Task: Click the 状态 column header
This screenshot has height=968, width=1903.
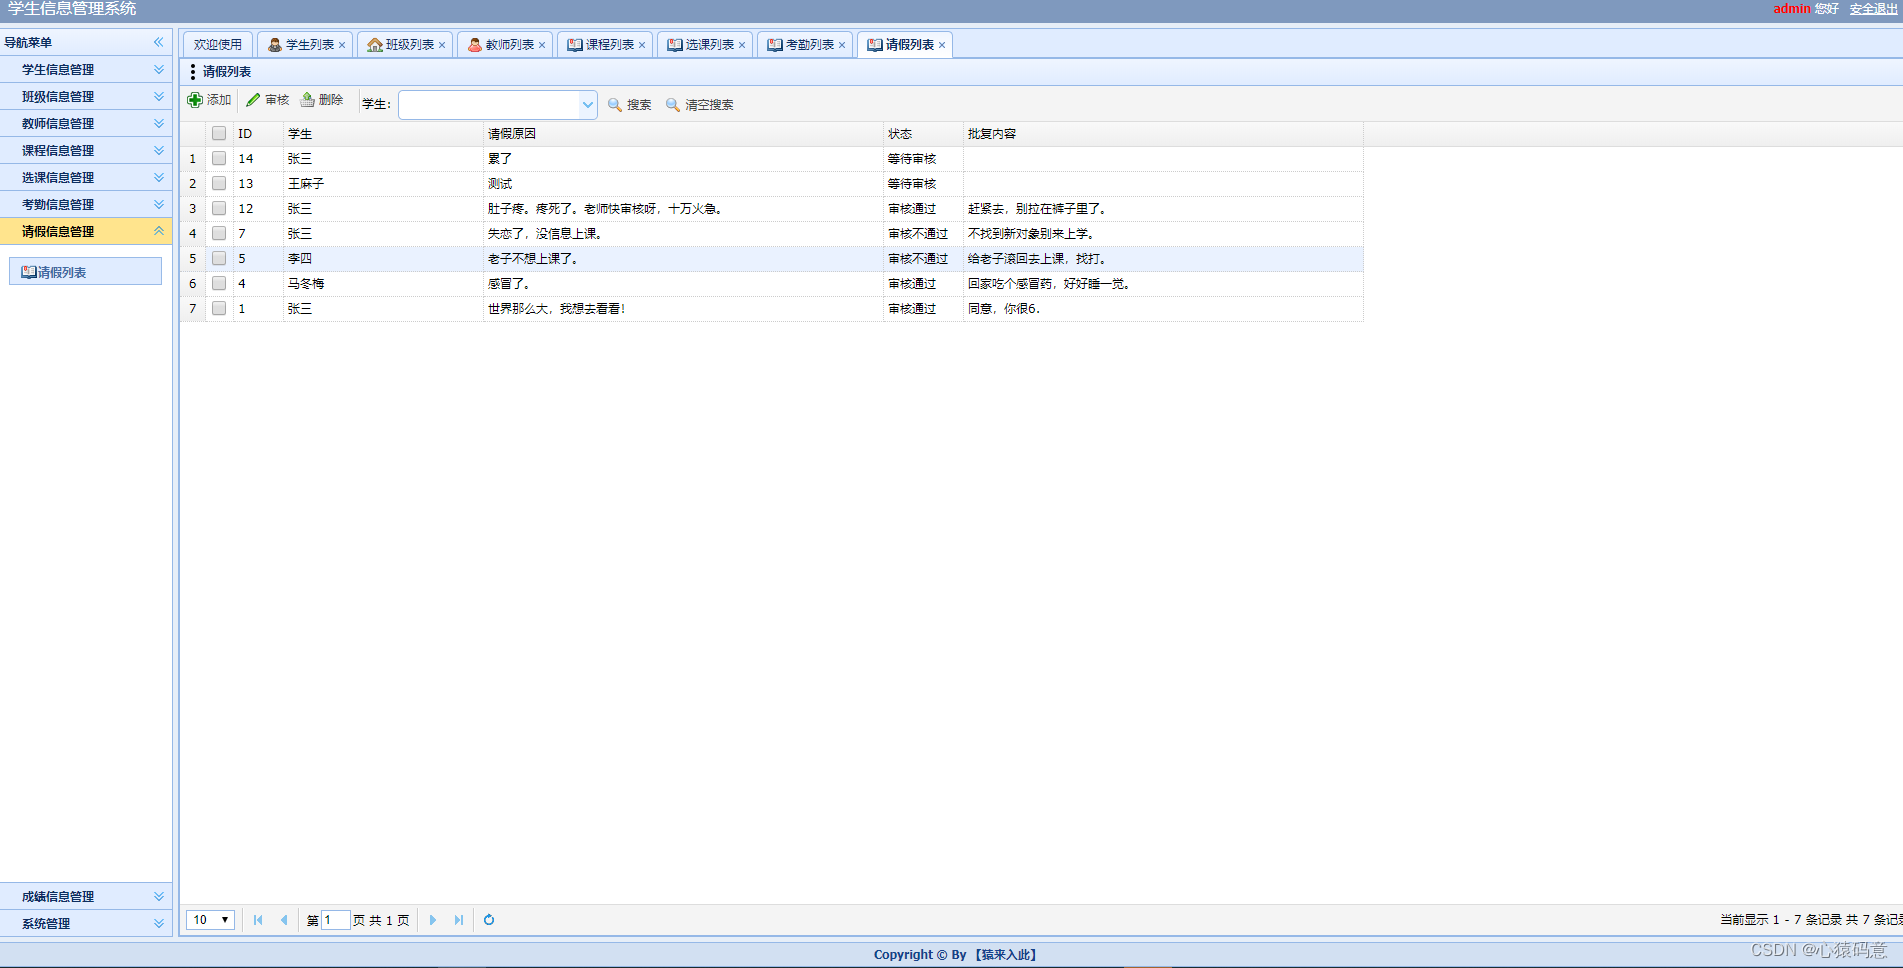Action: 923,134
